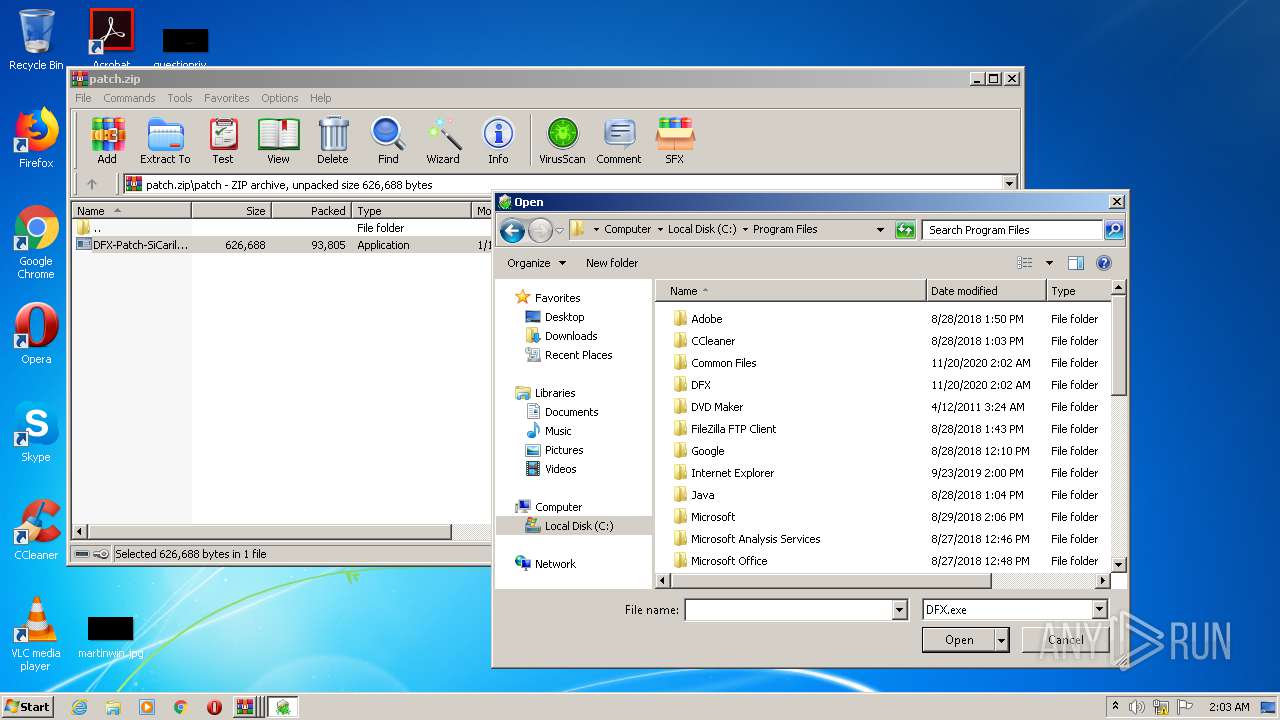Click the Change your view icon
Screen dimensions: 1280x720
point(1025,263)
